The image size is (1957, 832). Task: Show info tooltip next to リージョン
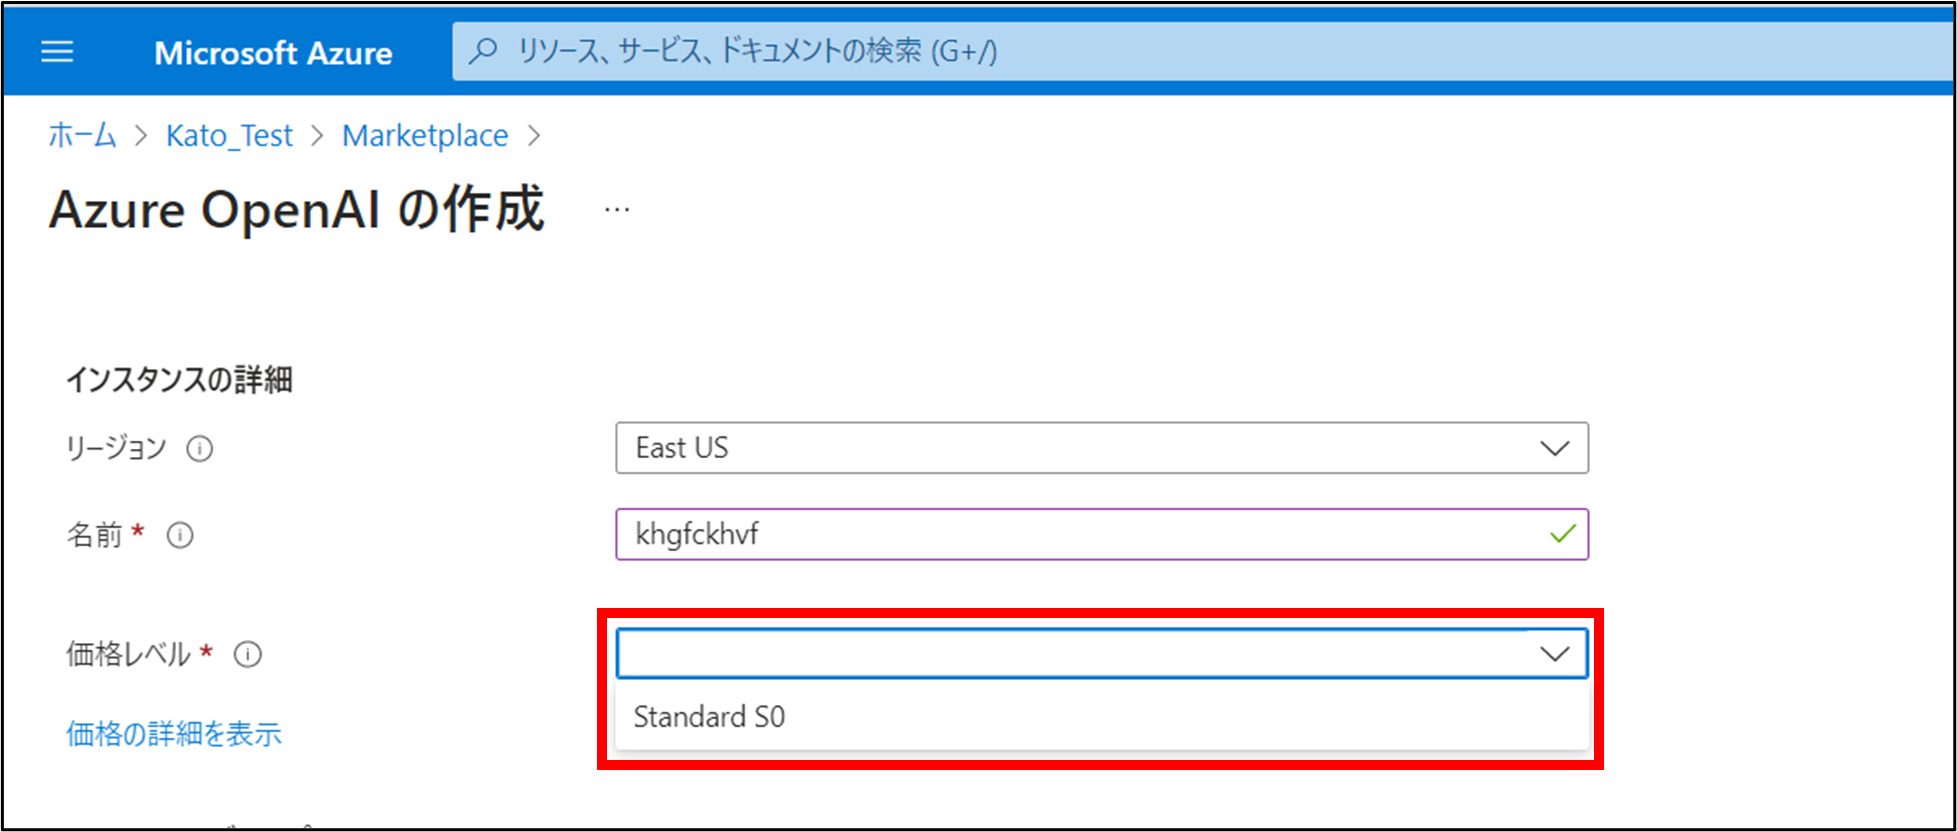tap(200, 449)
